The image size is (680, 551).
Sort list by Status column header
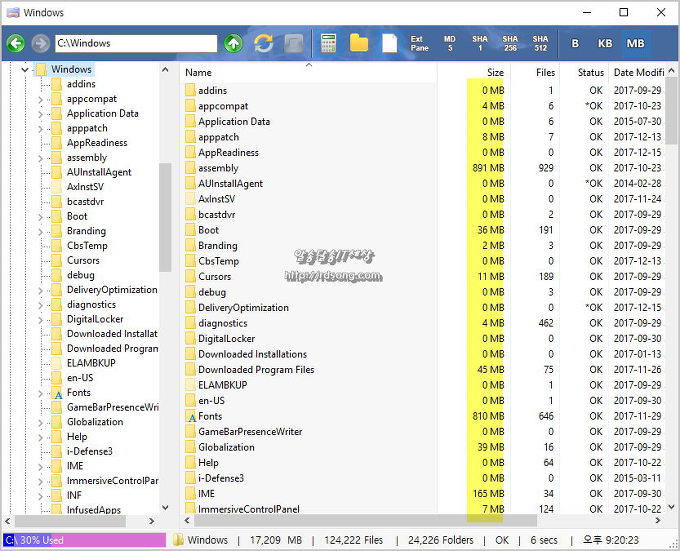tap(584, 72)
